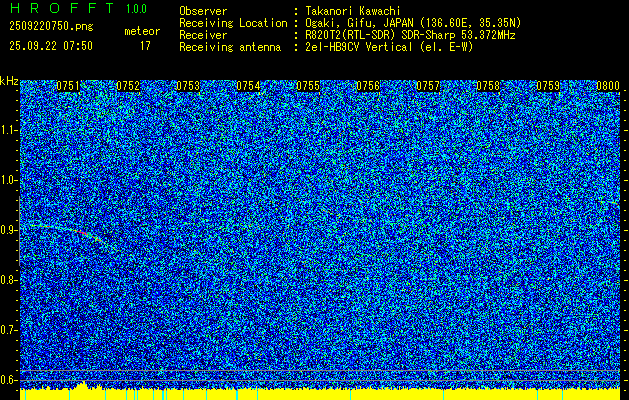Click the date stamp 25.09.22 07:50
The image size is (629, 400).
[x=51, y=46]
